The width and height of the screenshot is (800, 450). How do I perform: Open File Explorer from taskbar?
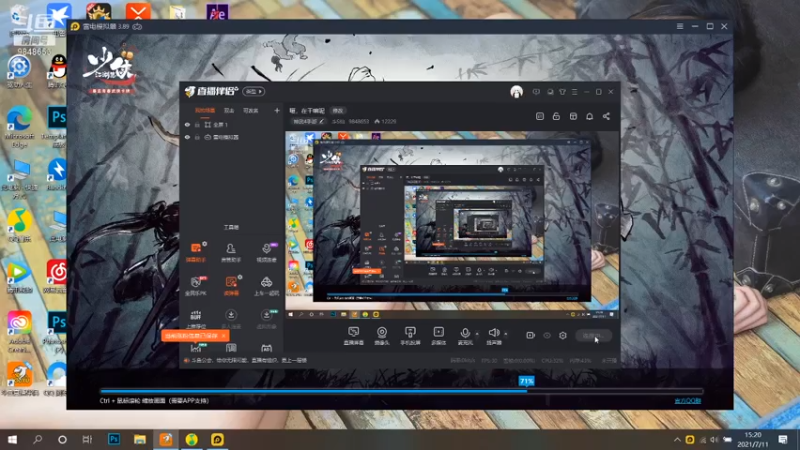tap(140, 439)
